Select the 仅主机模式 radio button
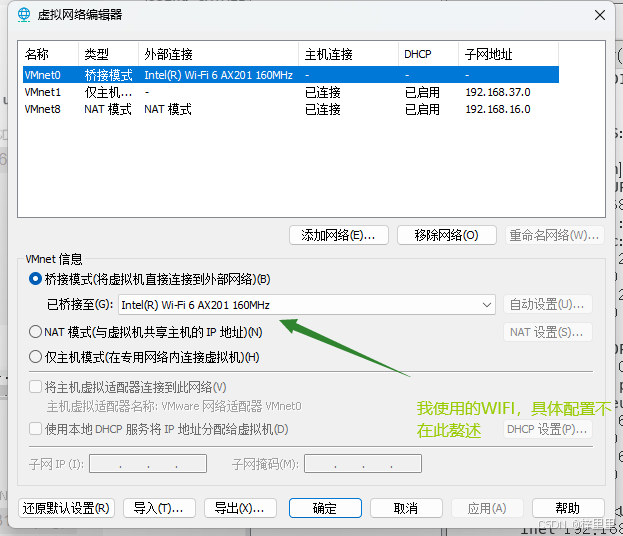The width and height of the screenshot is (623, 536). tap(35, 357)
